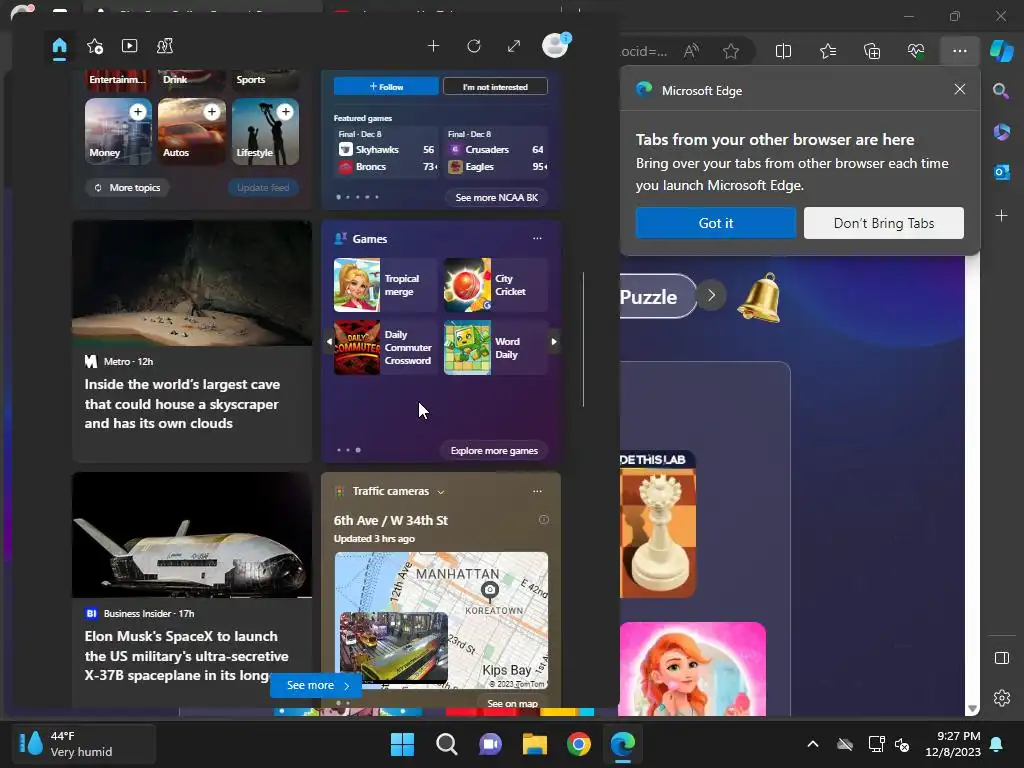Show hidden system tray icons
Screen dimensions: 1024x768
tap(812, 744)
